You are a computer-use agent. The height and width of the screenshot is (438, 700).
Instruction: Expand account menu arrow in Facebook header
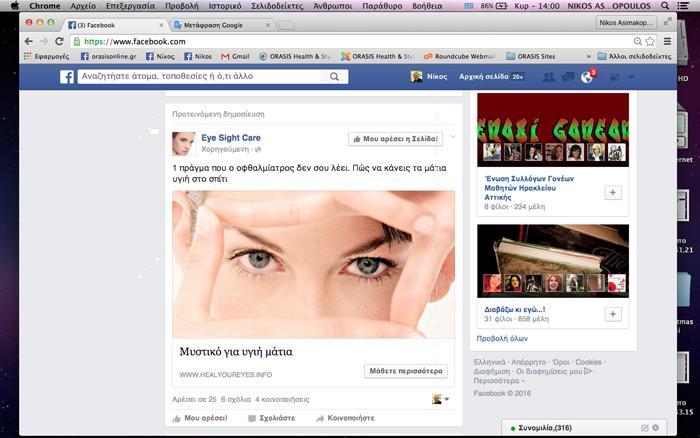tap(631, 77)
